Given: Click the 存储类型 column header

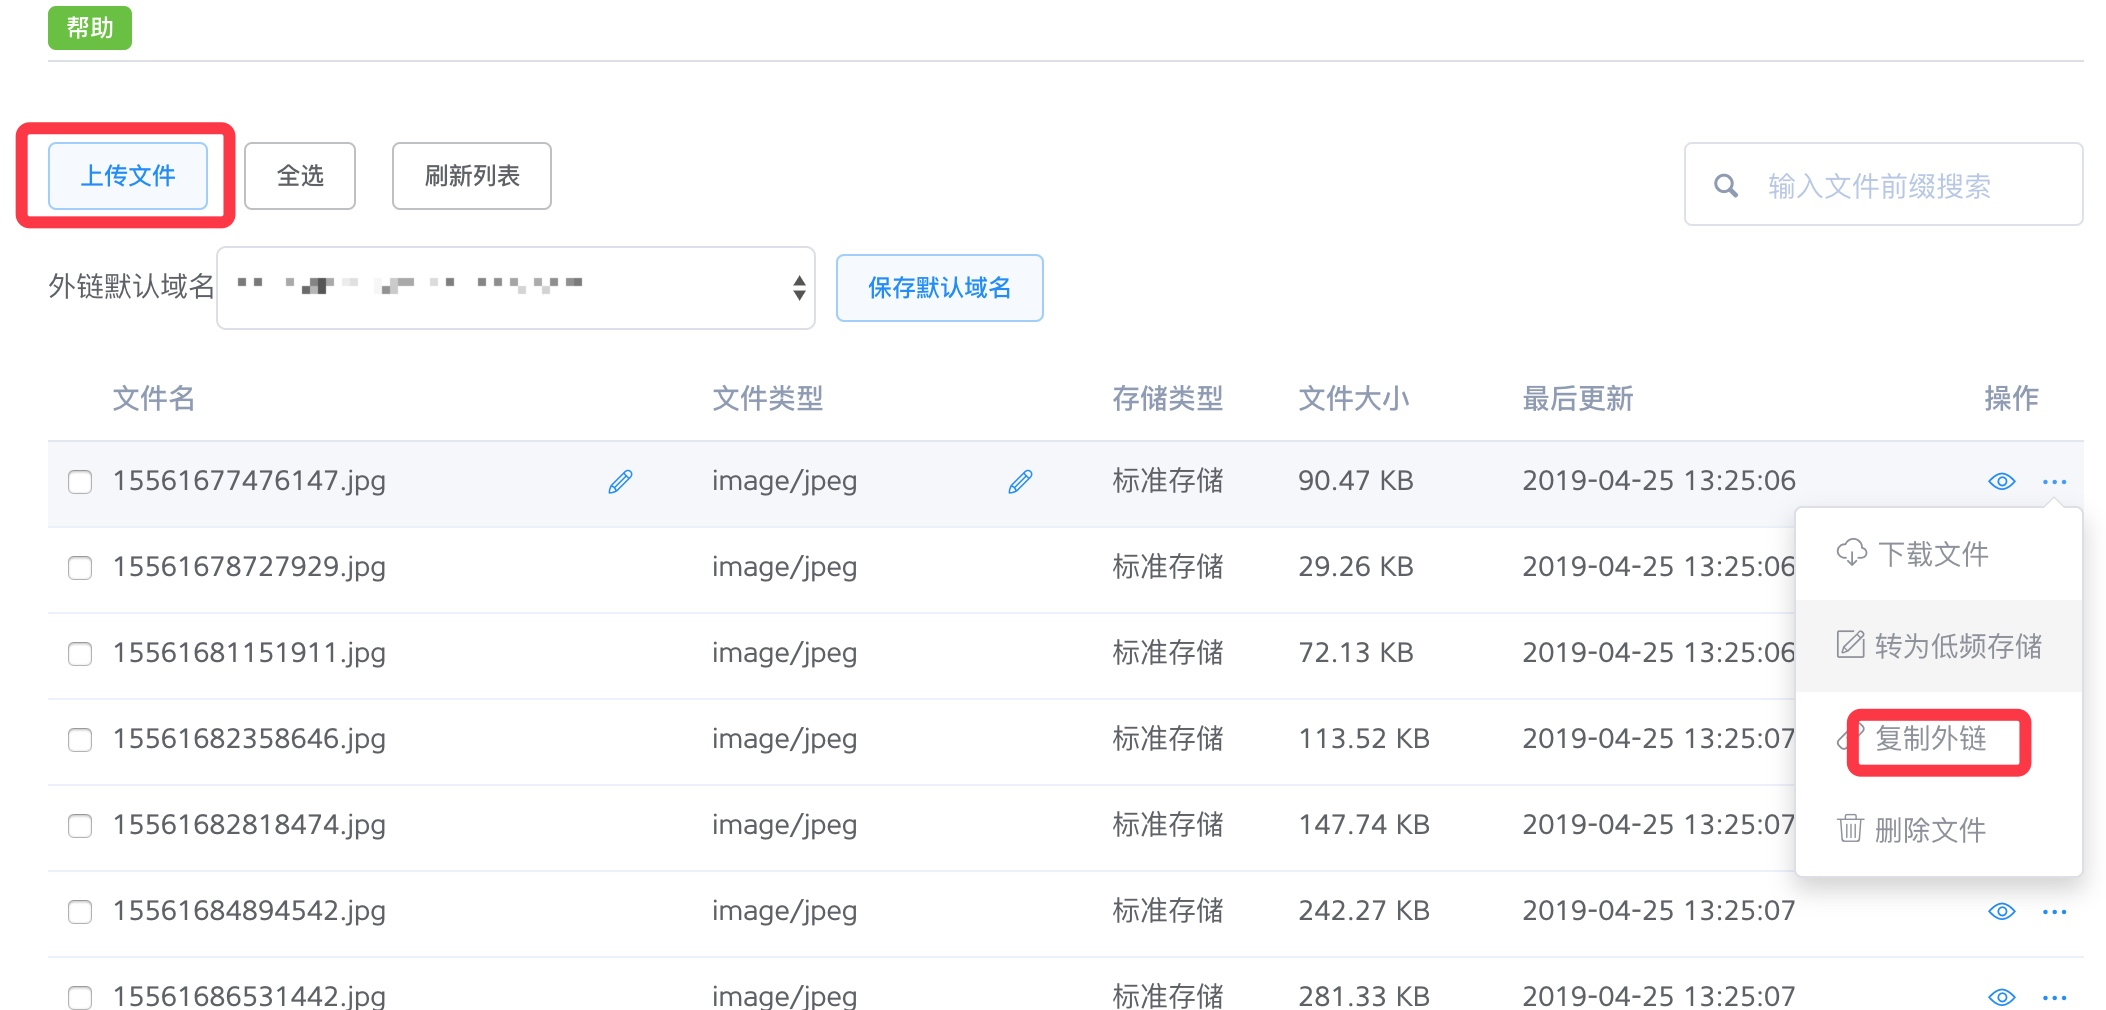Looking at the screenshot, I should (1168, 399).
